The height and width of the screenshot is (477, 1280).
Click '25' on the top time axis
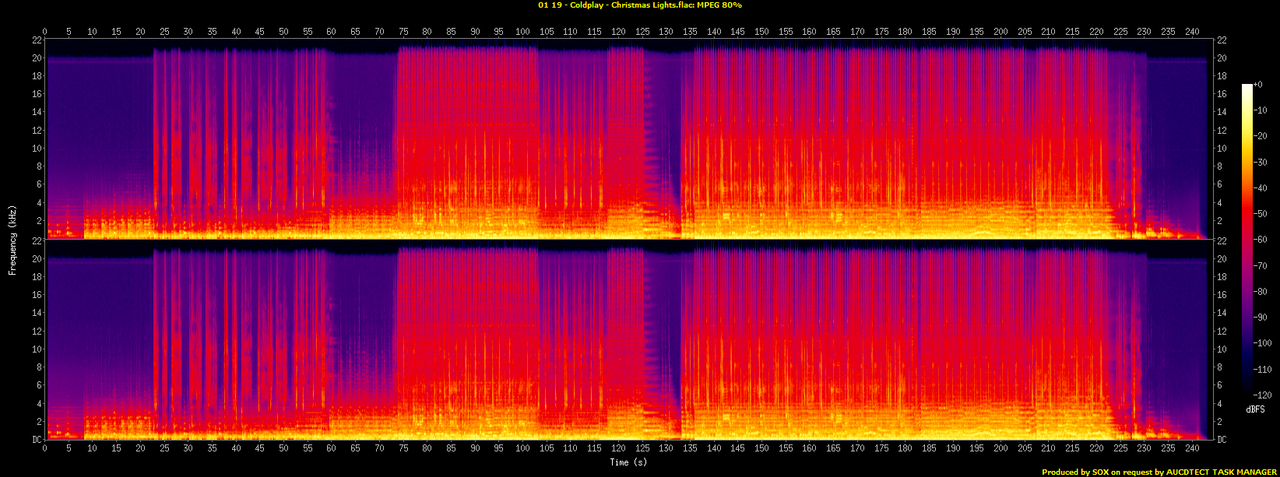click(164, 32)
